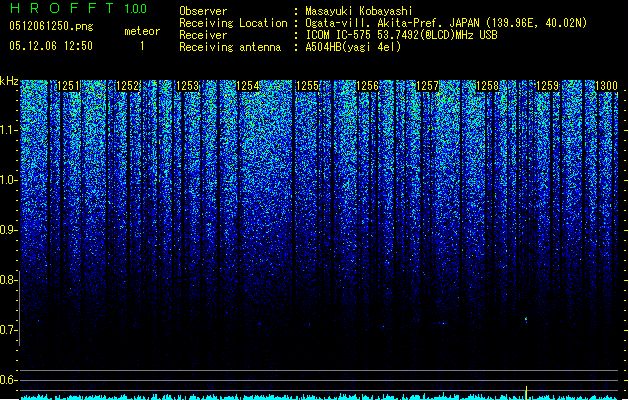The image size is (629, 400).
Task: Click the Ogata-vill. Akita-Pref. JAPAN location text
Action: 446,23
